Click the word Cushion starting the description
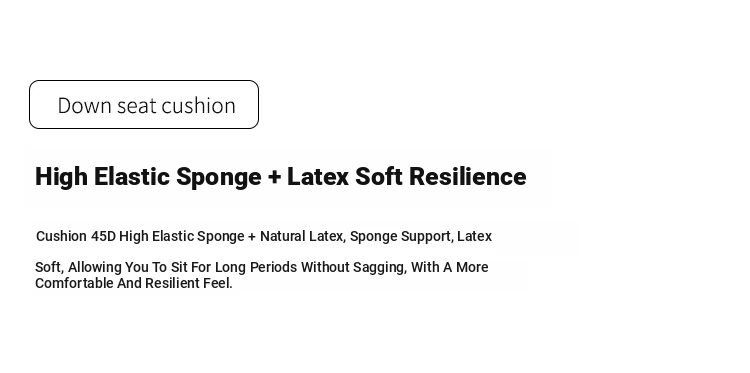Screen dimensions: 750x373 coord(62,236)
